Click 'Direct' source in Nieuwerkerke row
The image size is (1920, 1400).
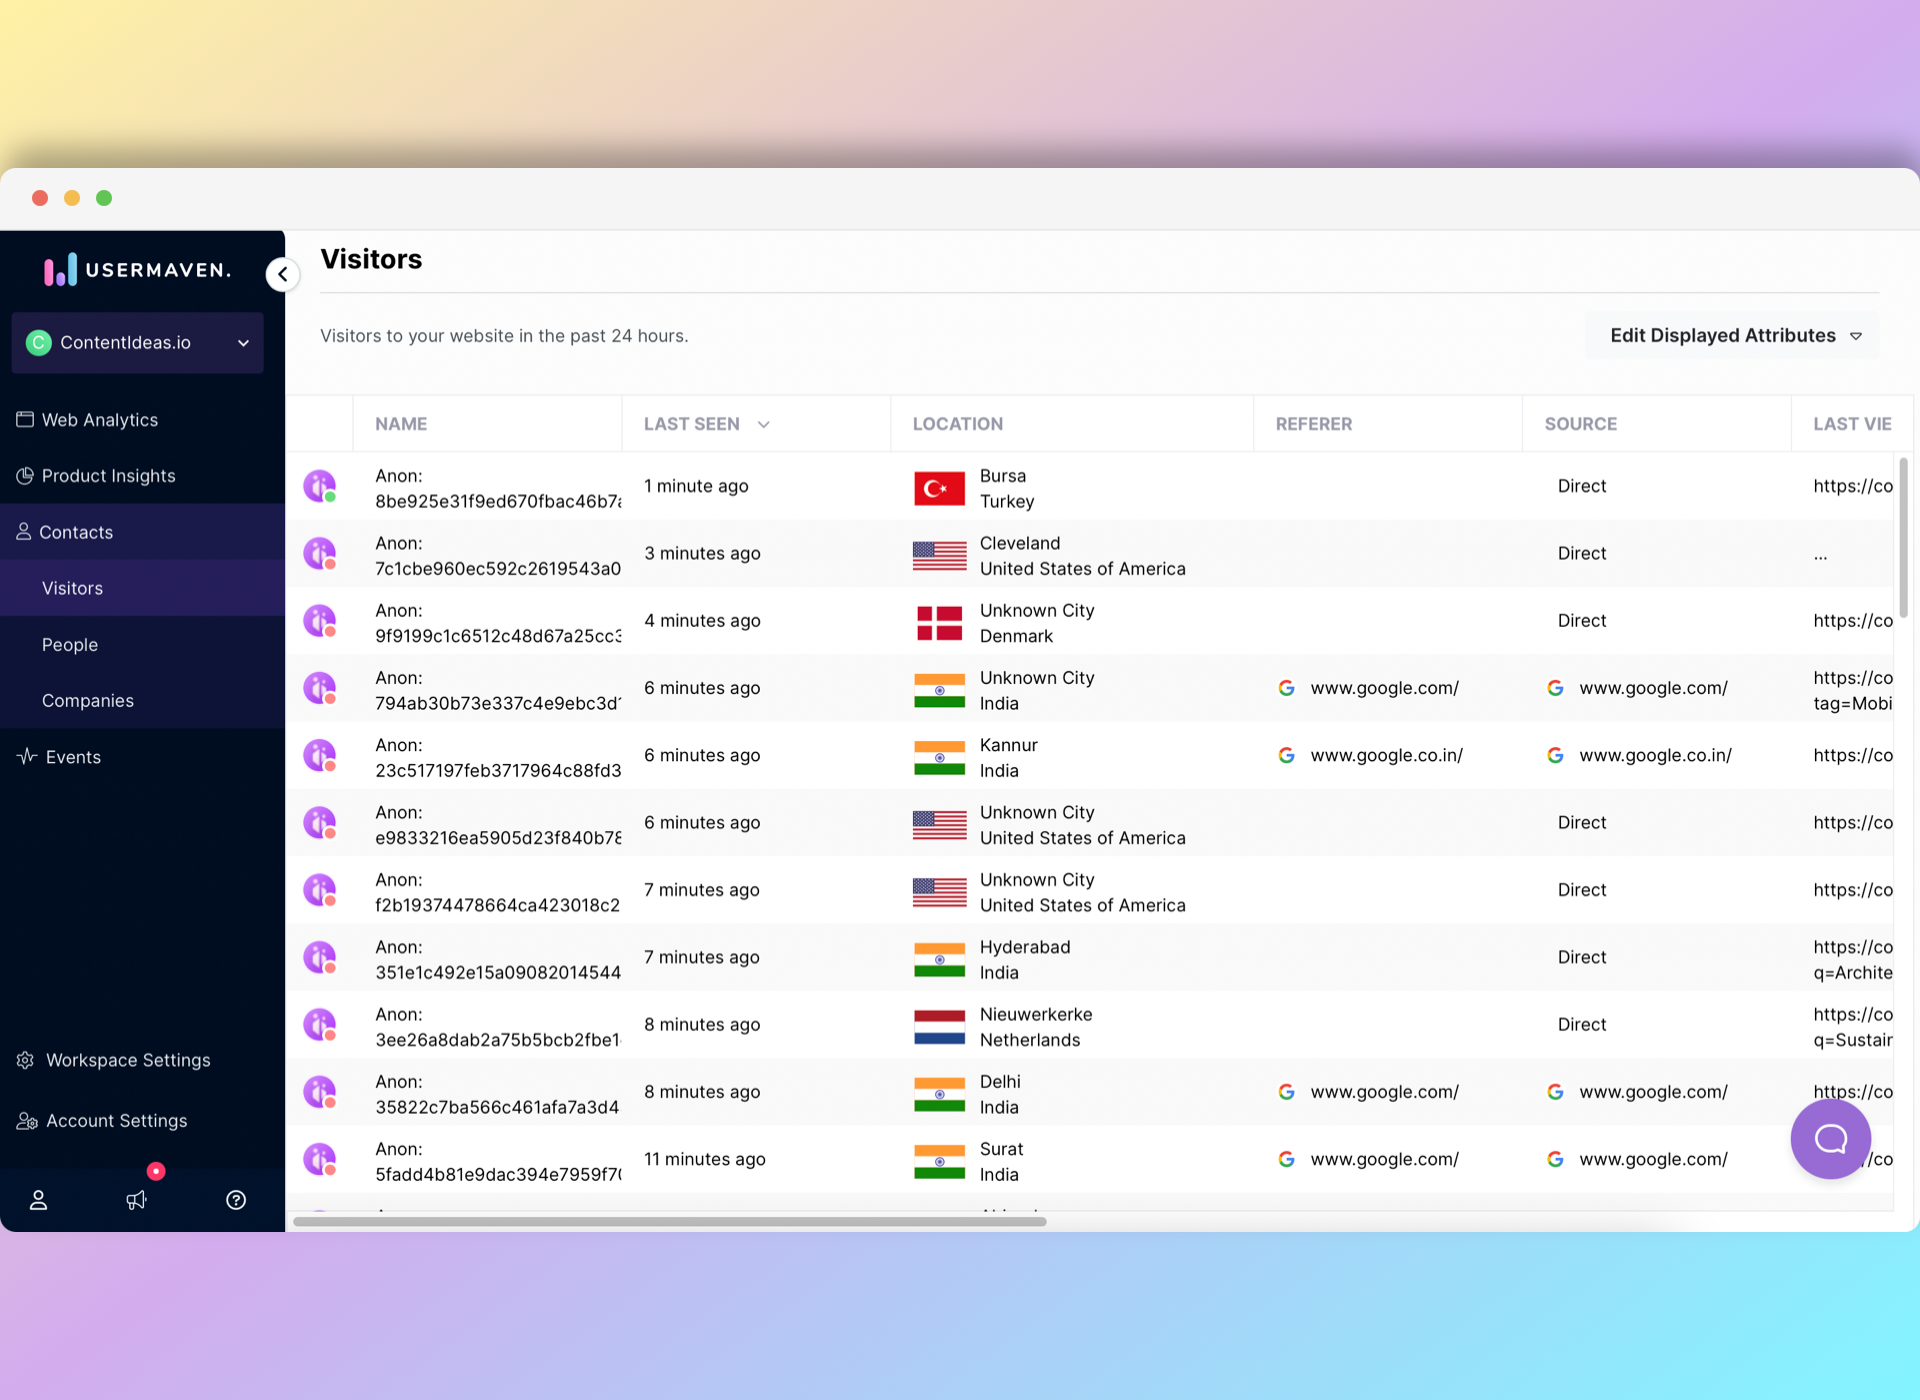coord(1582,1024)
